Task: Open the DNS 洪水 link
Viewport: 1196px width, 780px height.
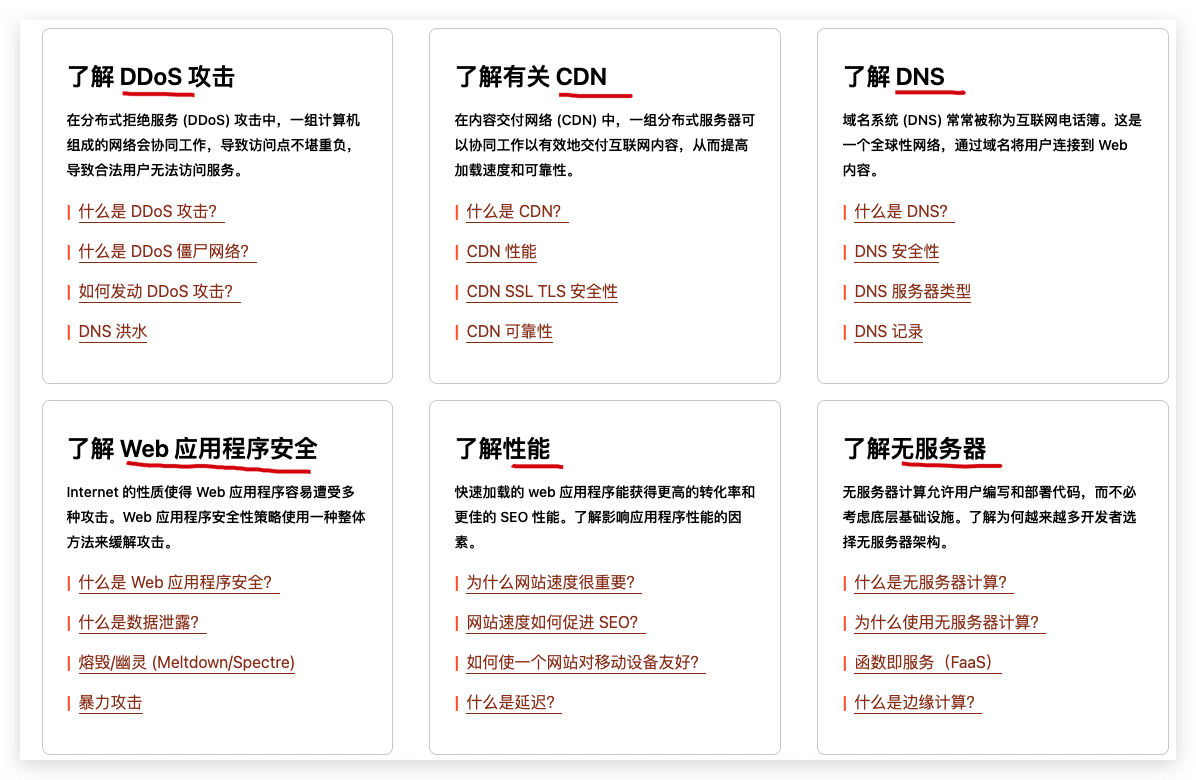Action: coord(113,332)
